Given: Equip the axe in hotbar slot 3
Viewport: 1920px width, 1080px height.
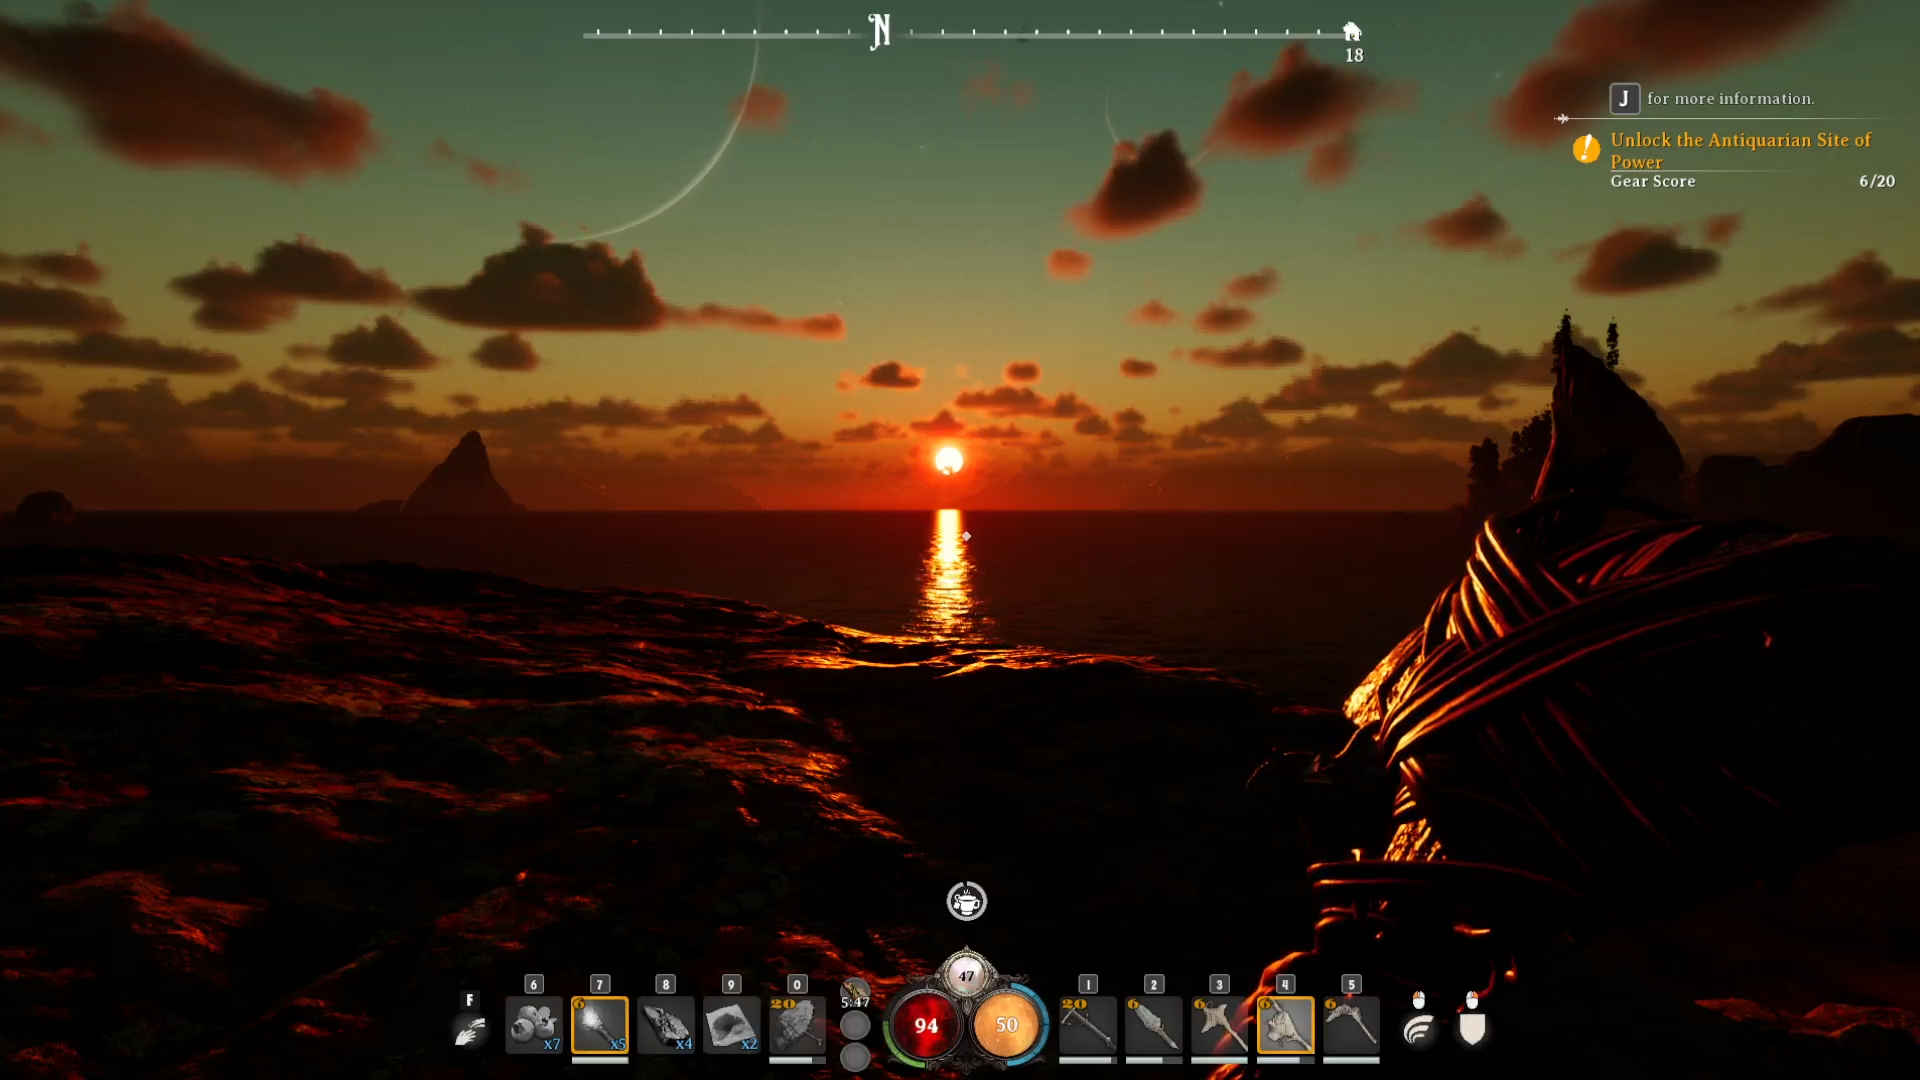Looking at the screenshot, I should [1219, 1025].
